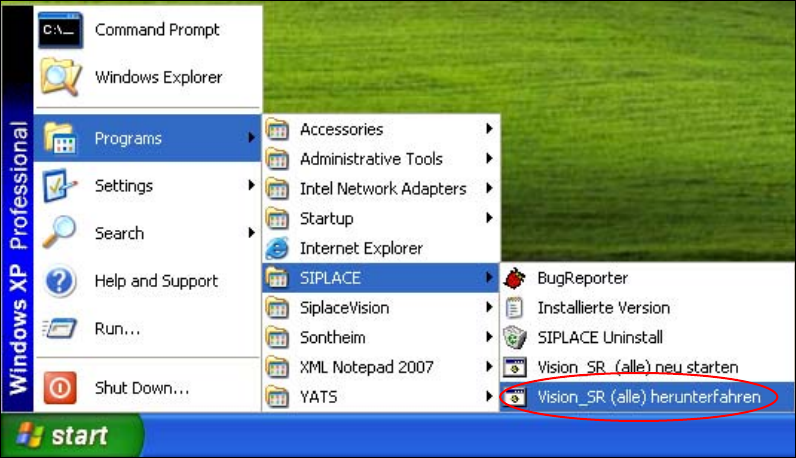Expand the Startup submenu arrow

[x=489, y=218]
